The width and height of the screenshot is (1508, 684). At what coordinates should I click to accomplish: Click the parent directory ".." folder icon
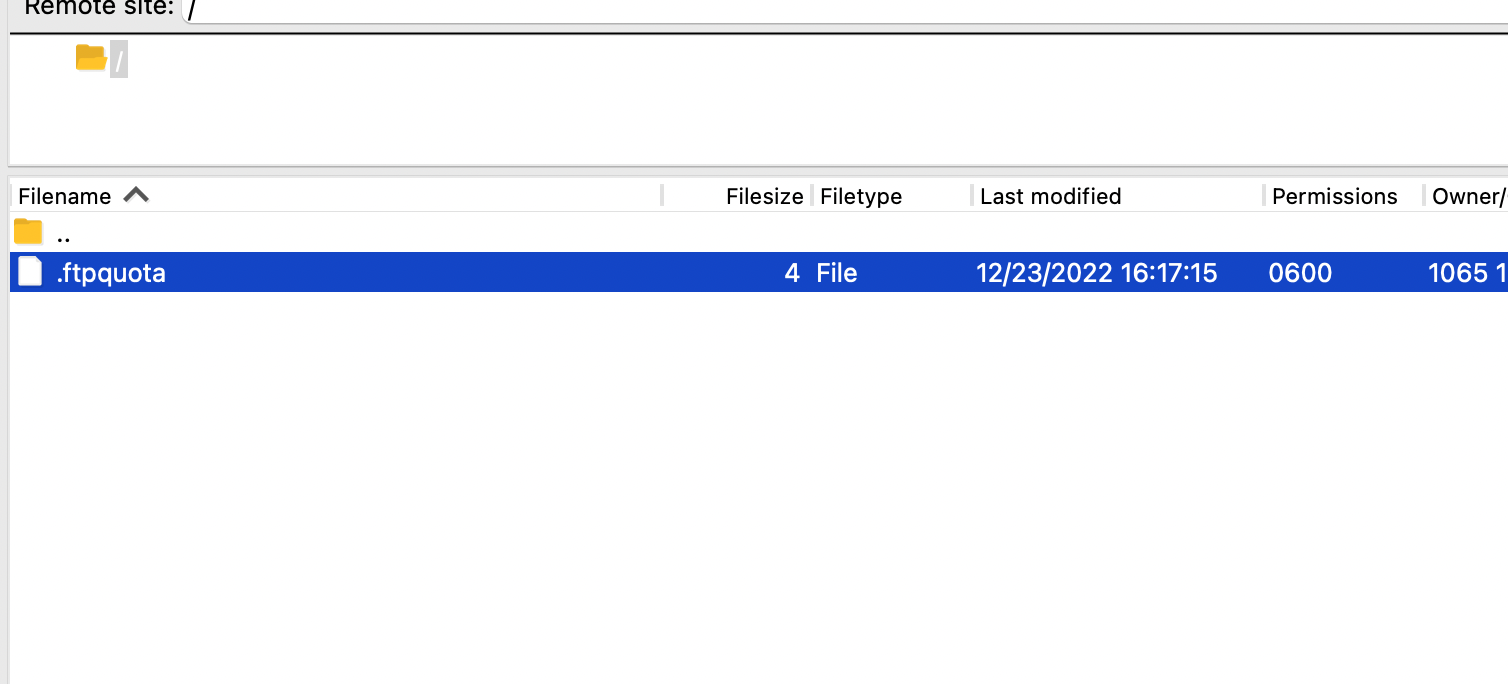[28, 232]
